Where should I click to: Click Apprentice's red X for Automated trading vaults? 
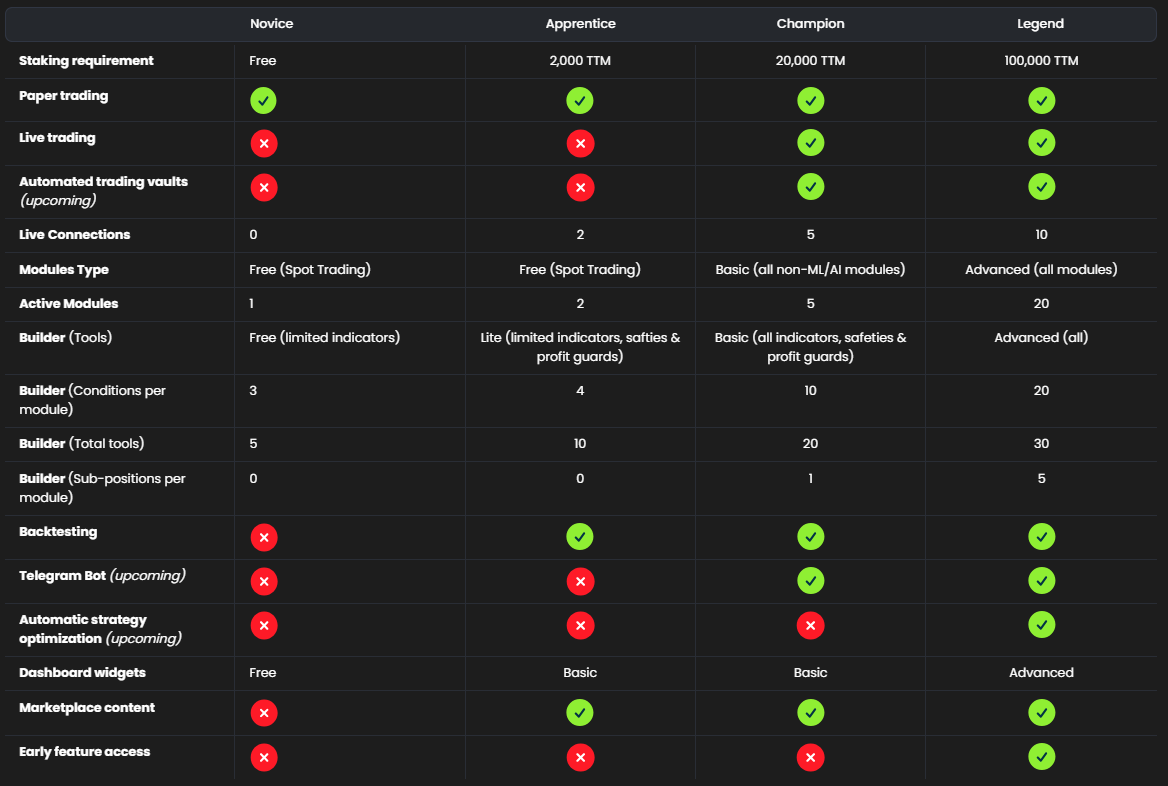pos(580,187)
